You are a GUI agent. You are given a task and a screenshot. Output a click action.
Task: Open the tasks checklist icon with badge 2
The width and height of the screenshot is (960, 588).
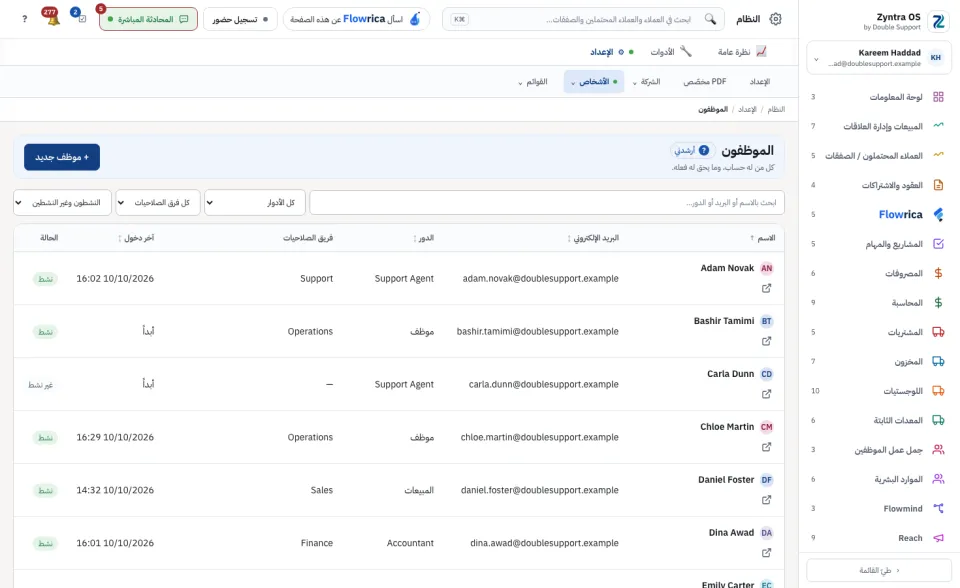(x=82, y=19)
